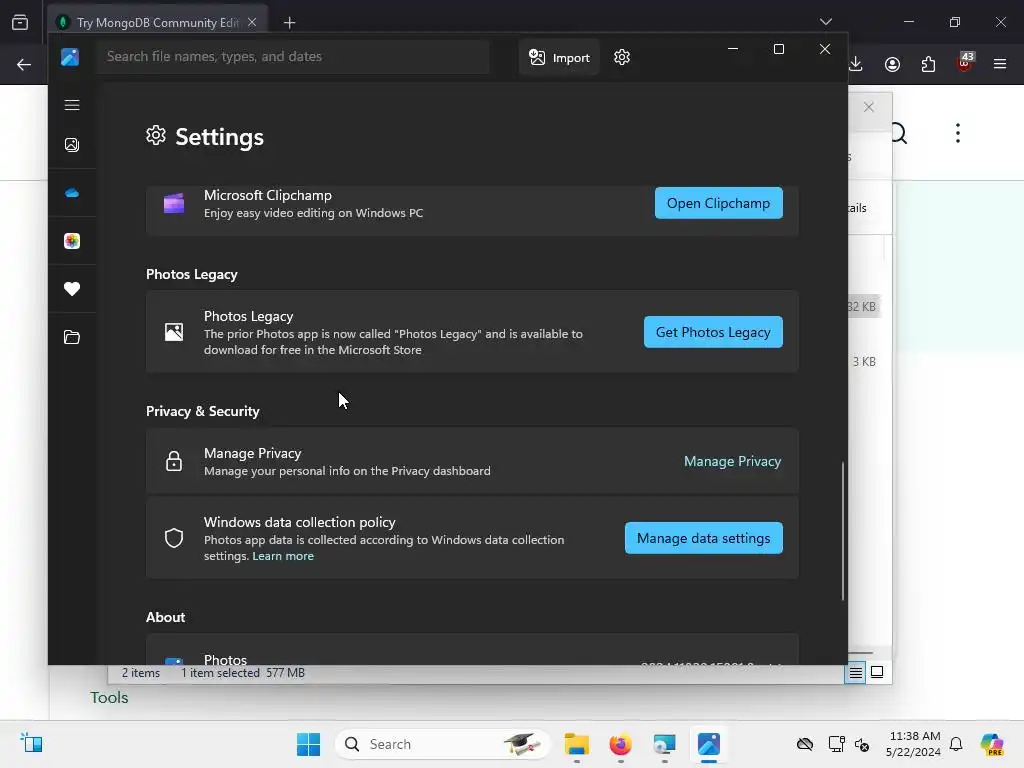Screen dimensions: 1024x768
Task: Open the Firefox View workspace icon
Action: click(20, 22)
